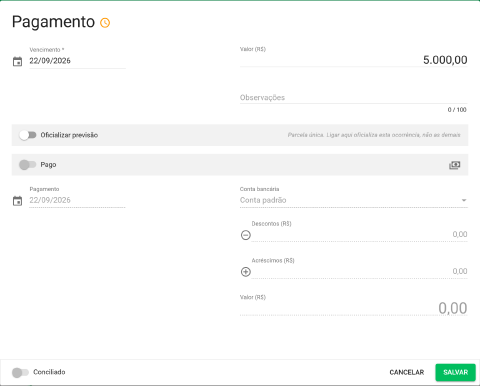Click the SALVAR button

point(455,372)
